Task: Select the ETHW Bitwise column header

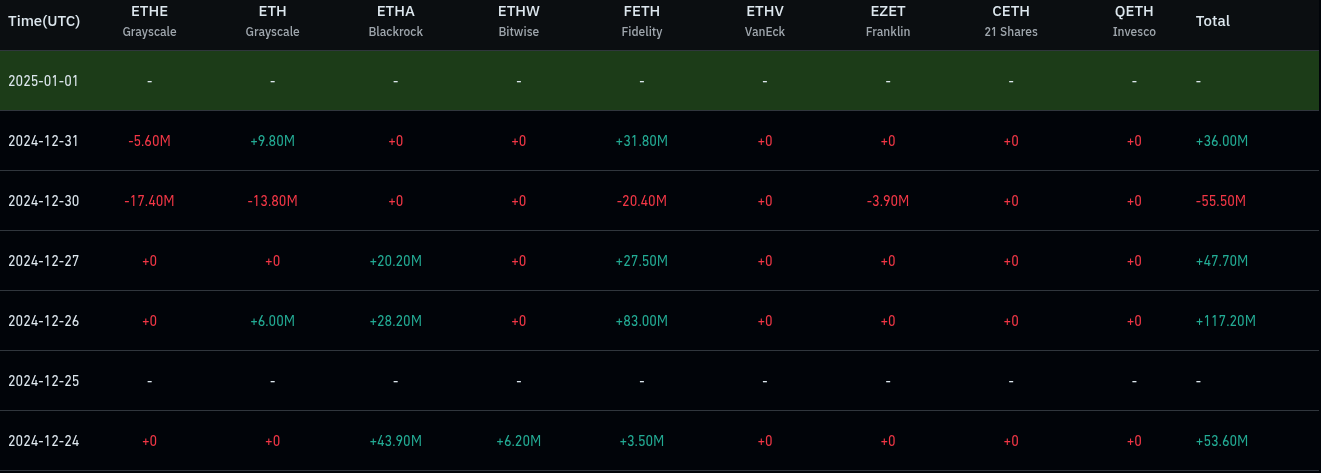Action: (518, 21)
